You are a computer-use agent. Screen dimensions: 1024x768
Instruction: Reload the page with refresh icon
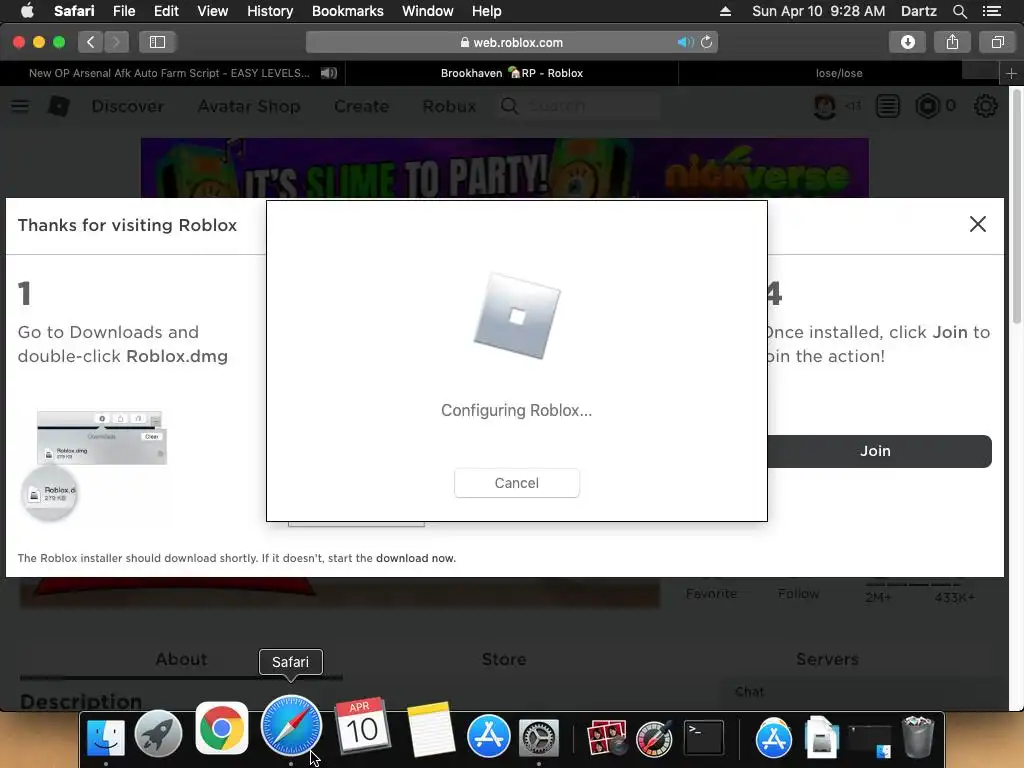pos(707,42)
